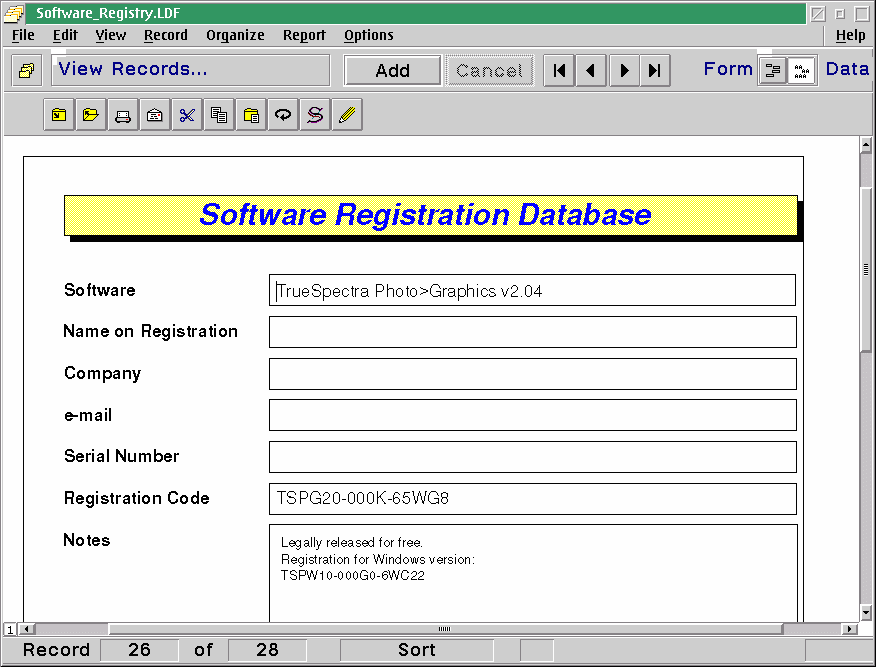Image resolution: width=876 pixels, height=667 pixels.
Task: Click the horizontal scrollbar right arrow
Action: click(849, 629)
